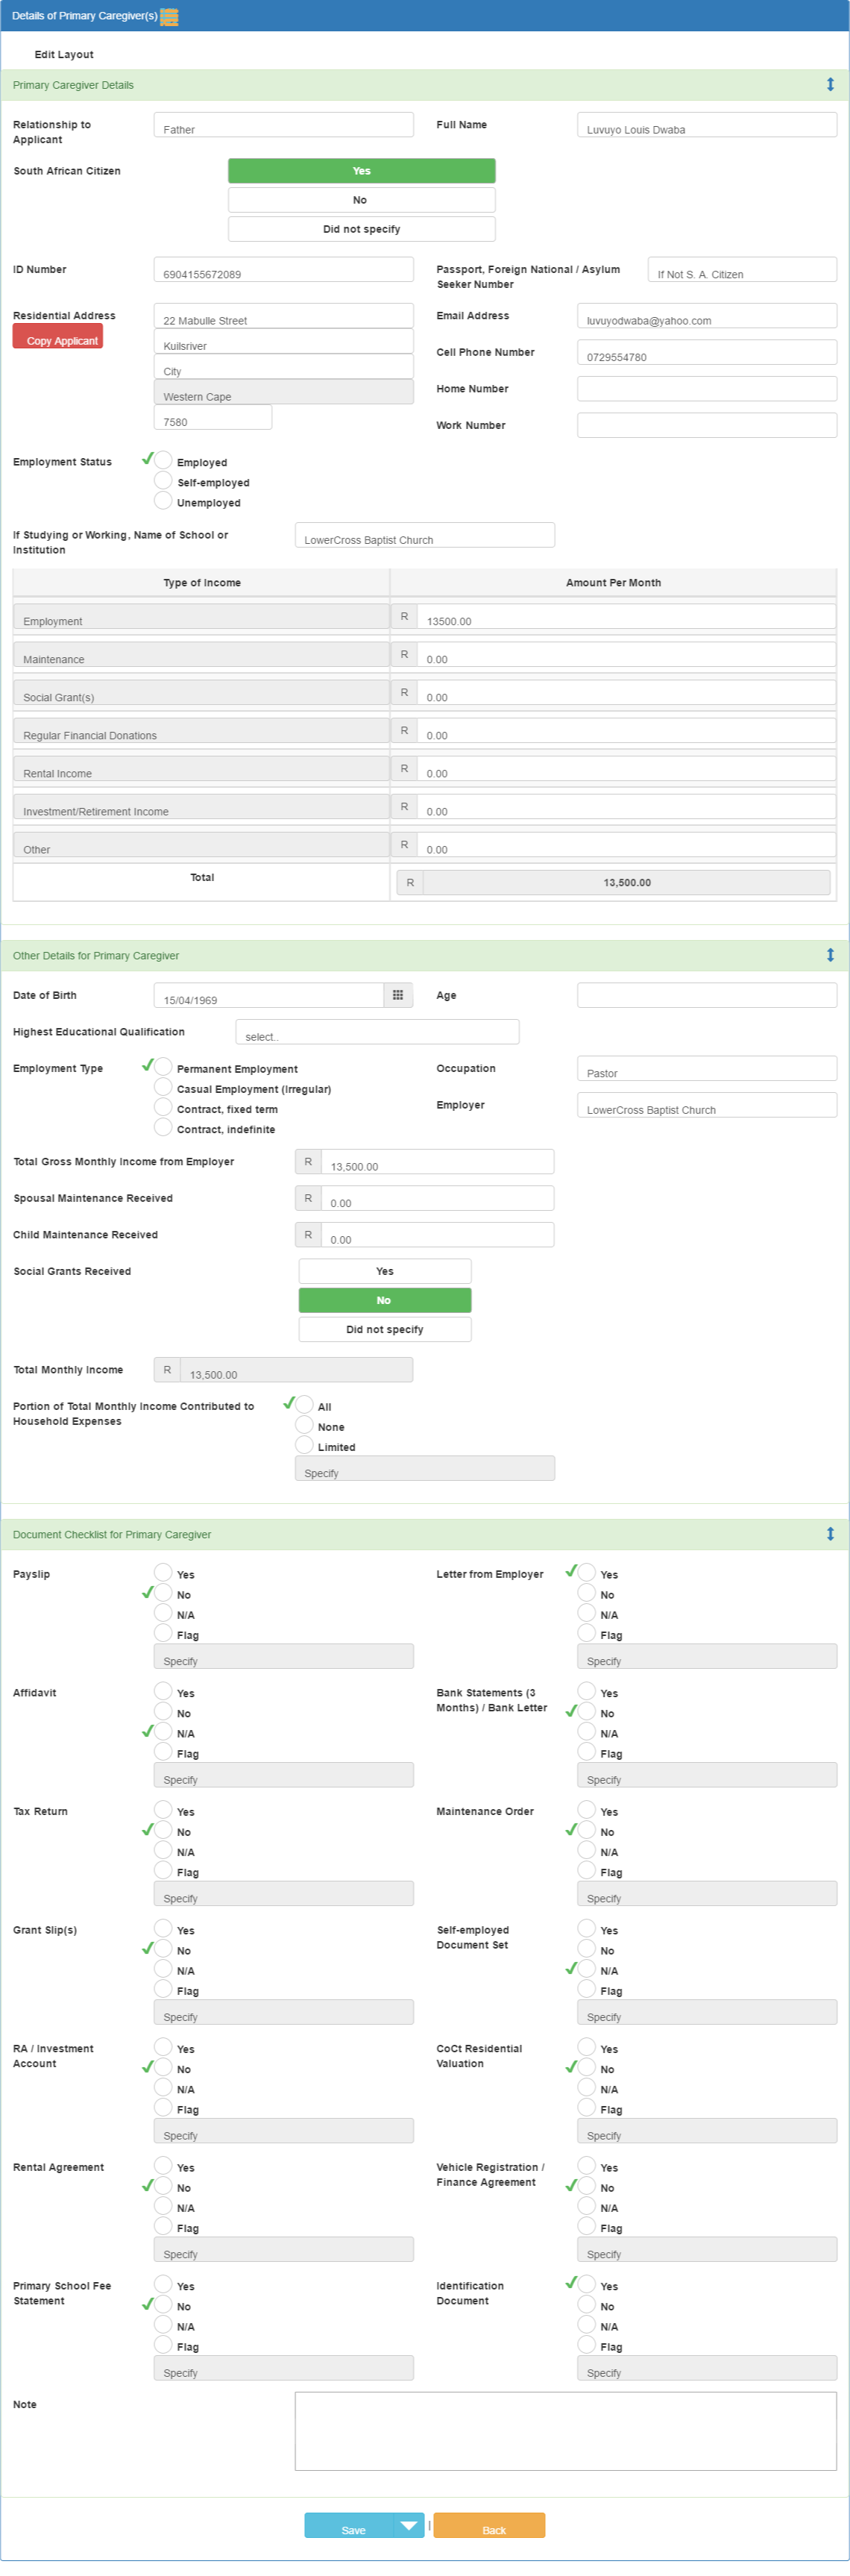Mark Rental Agreement as Yes
Image resolution: width=850 pixels, height=2576 pixels.
(x=163, y=2165)
